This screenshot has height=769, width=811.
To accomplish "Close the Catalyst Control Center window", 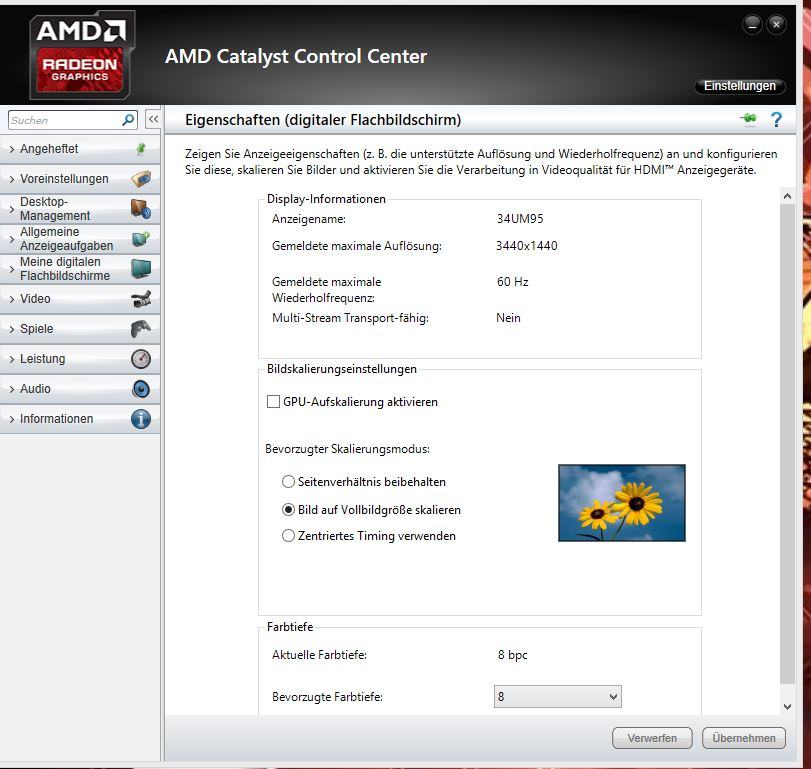I will click(776, 24).
